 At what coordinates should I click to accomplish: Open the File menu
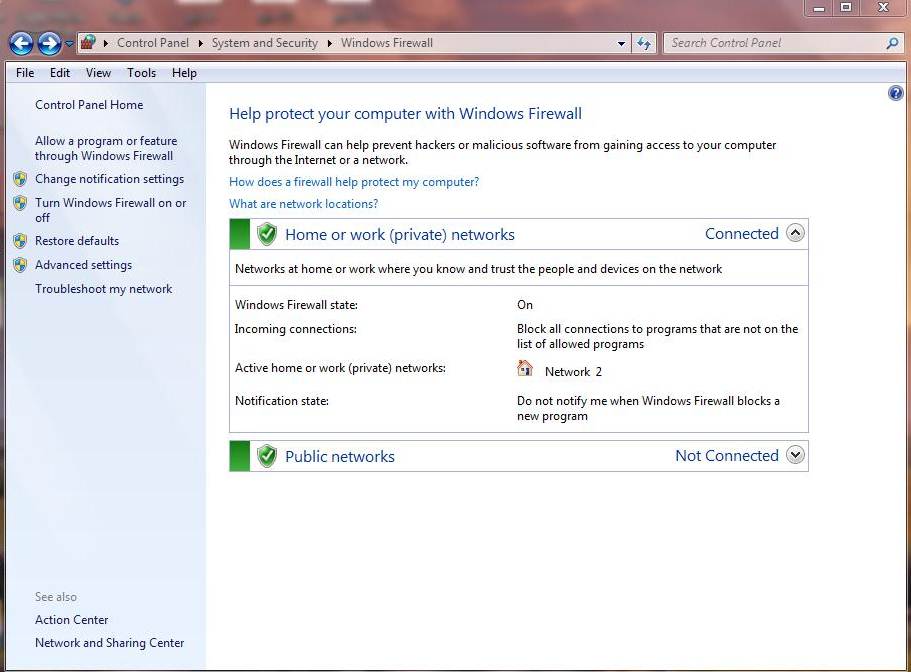(x=25, y=73)
